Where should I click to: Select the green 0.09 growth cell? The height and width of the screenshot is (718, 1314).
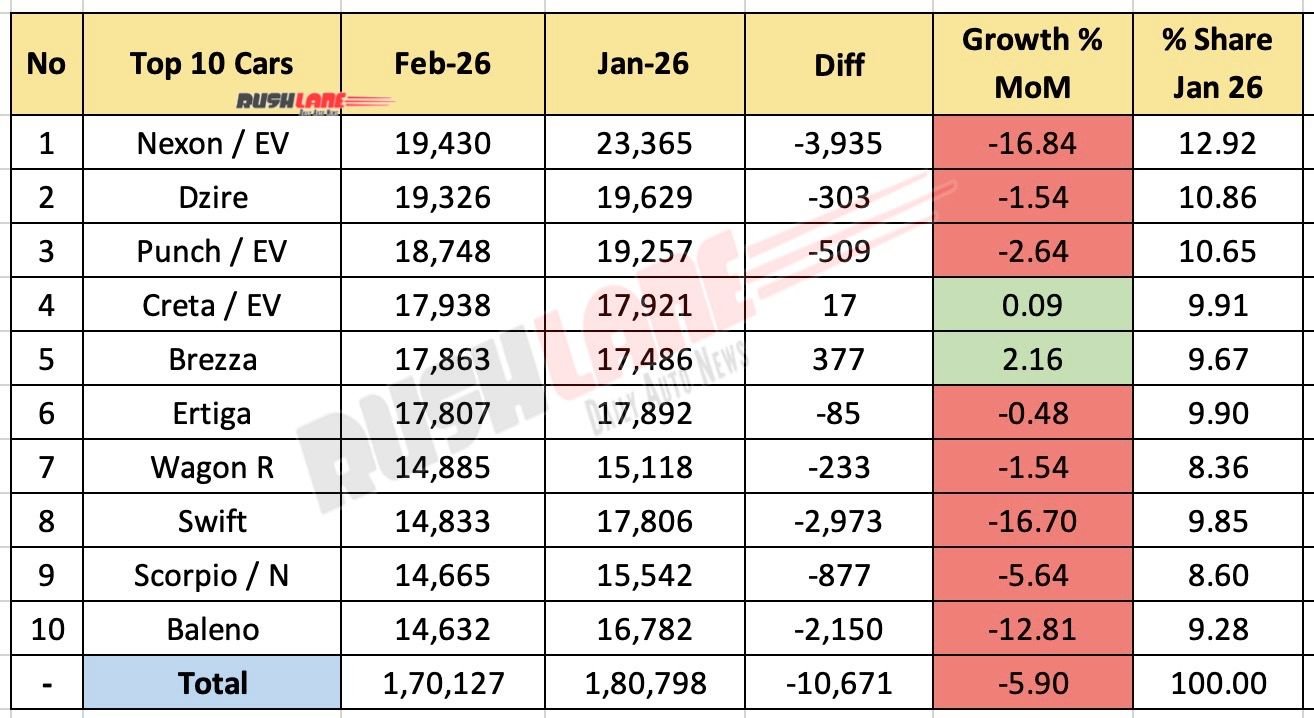point(1032,305)
